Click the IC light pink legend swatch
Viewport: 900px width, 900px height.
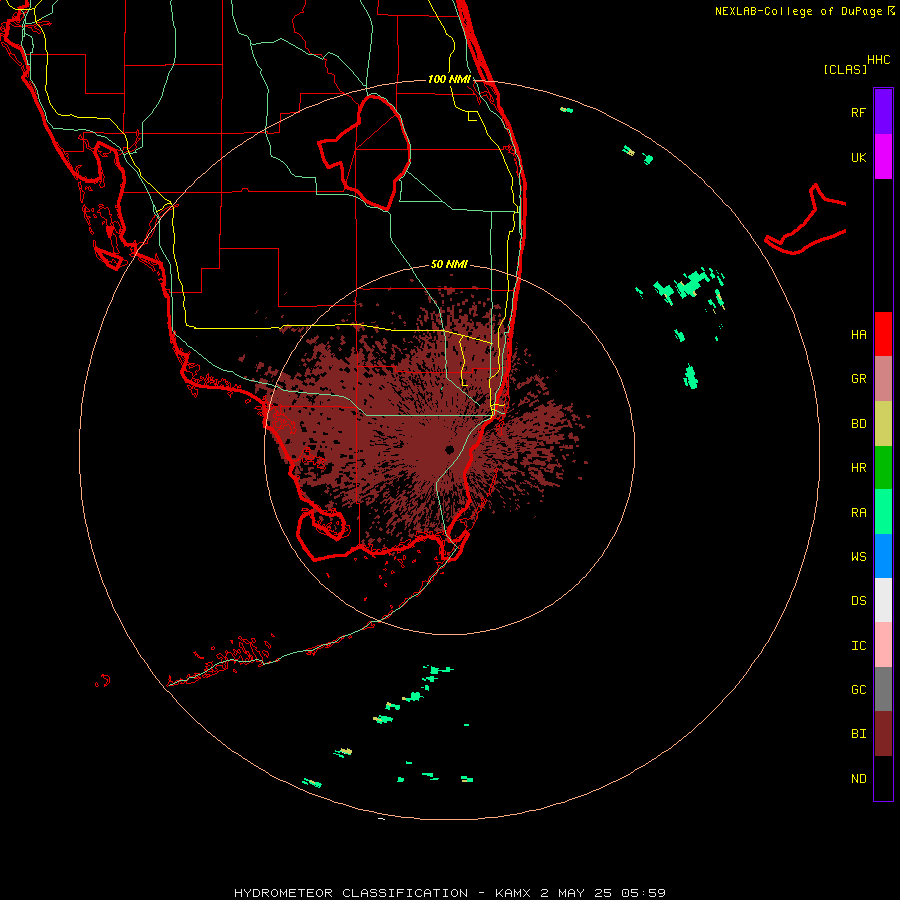[x=883, y=645]
